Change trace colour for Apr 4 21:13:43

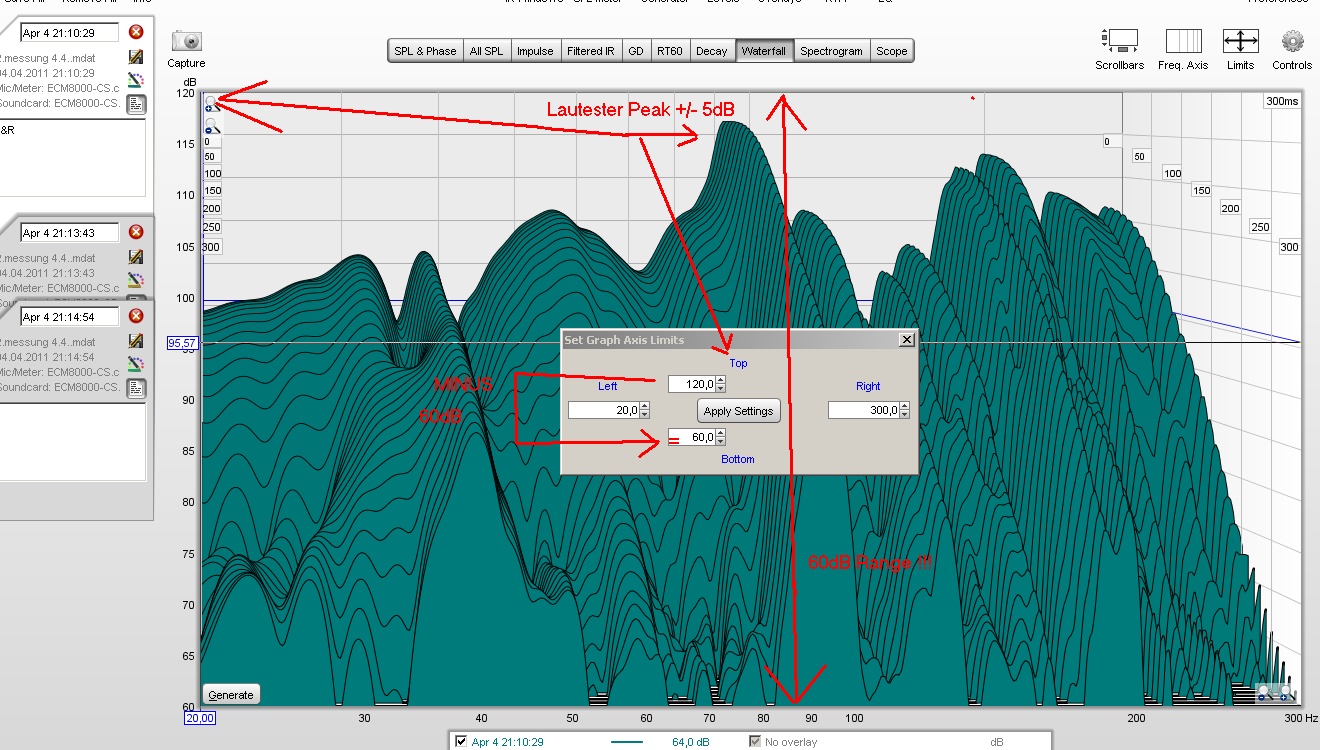[x=136, y=279]
